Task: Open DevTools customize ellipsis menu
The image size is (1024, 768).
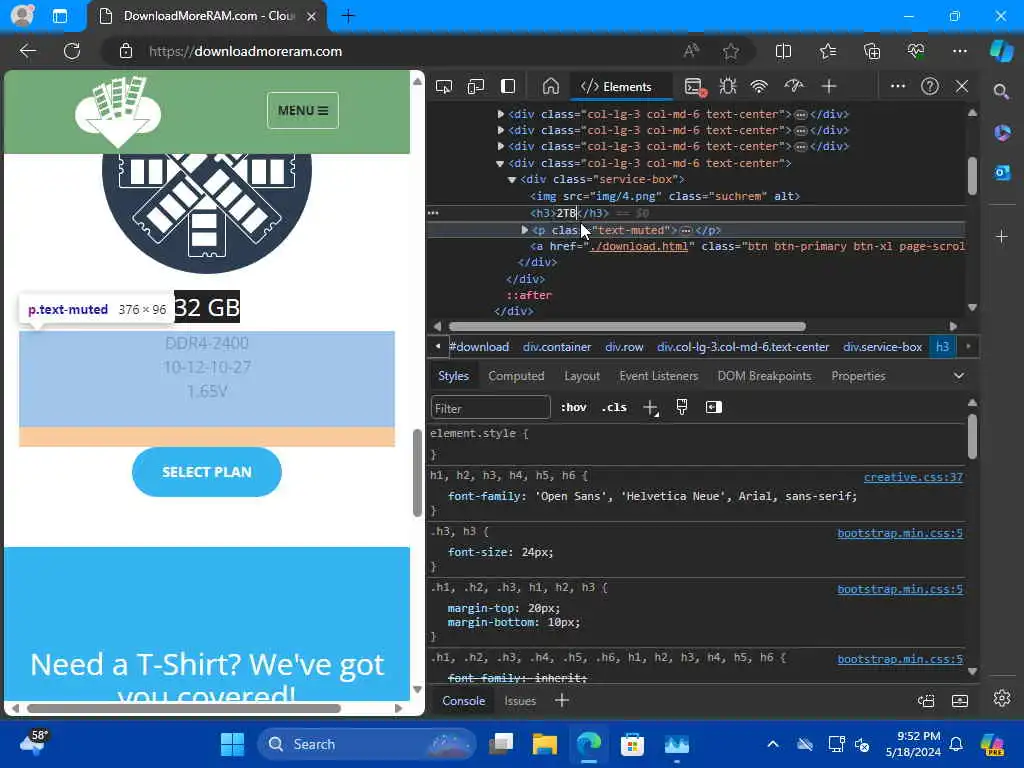Action: (x=898, y=86)
